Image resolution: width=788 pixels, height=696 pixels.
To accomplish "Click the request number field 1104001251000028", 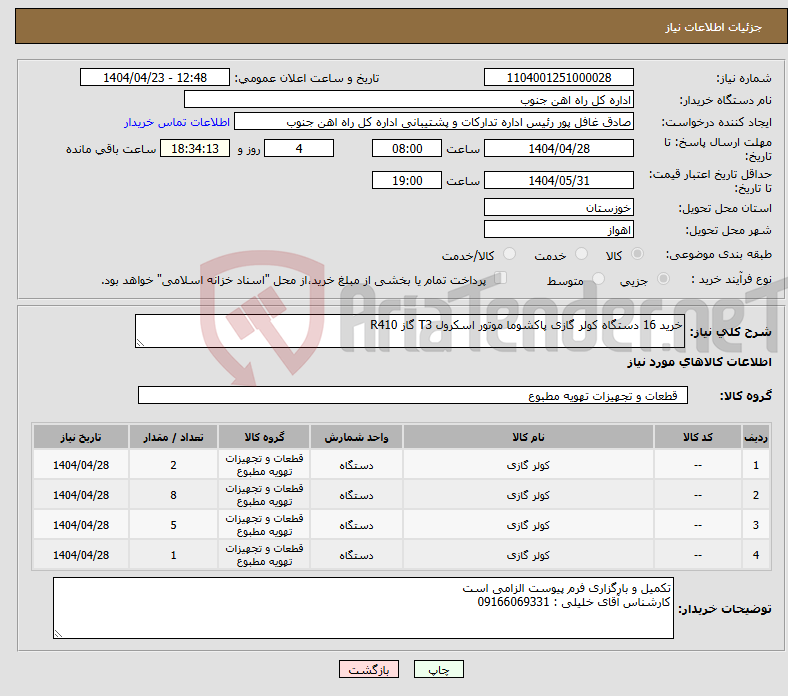I will (558, 77).
